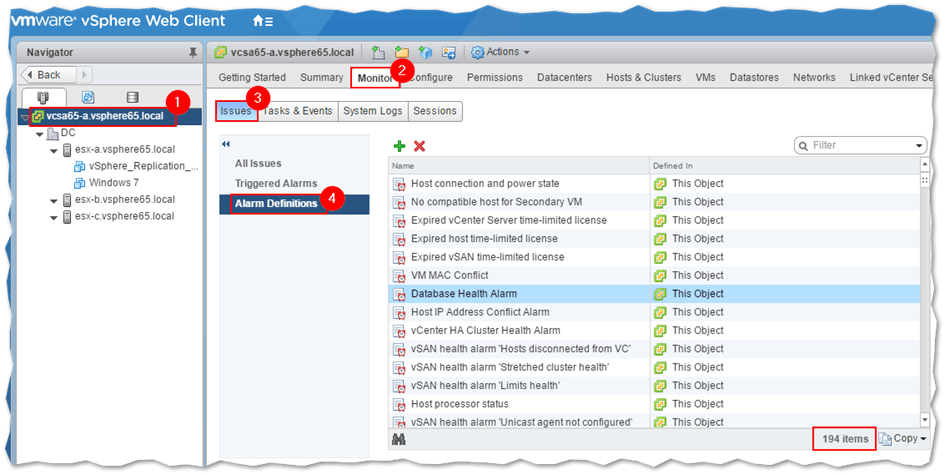Select the Windows 7 virtual machine
This screenshot has width=945, height=475.
click(114, 183)
